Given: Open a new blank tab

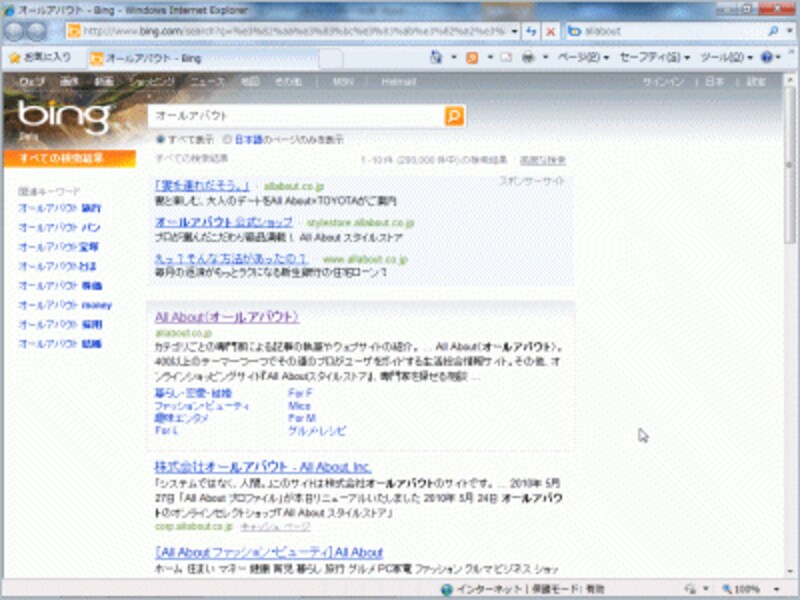Looking at the screenshot, I should coord(331,59).
